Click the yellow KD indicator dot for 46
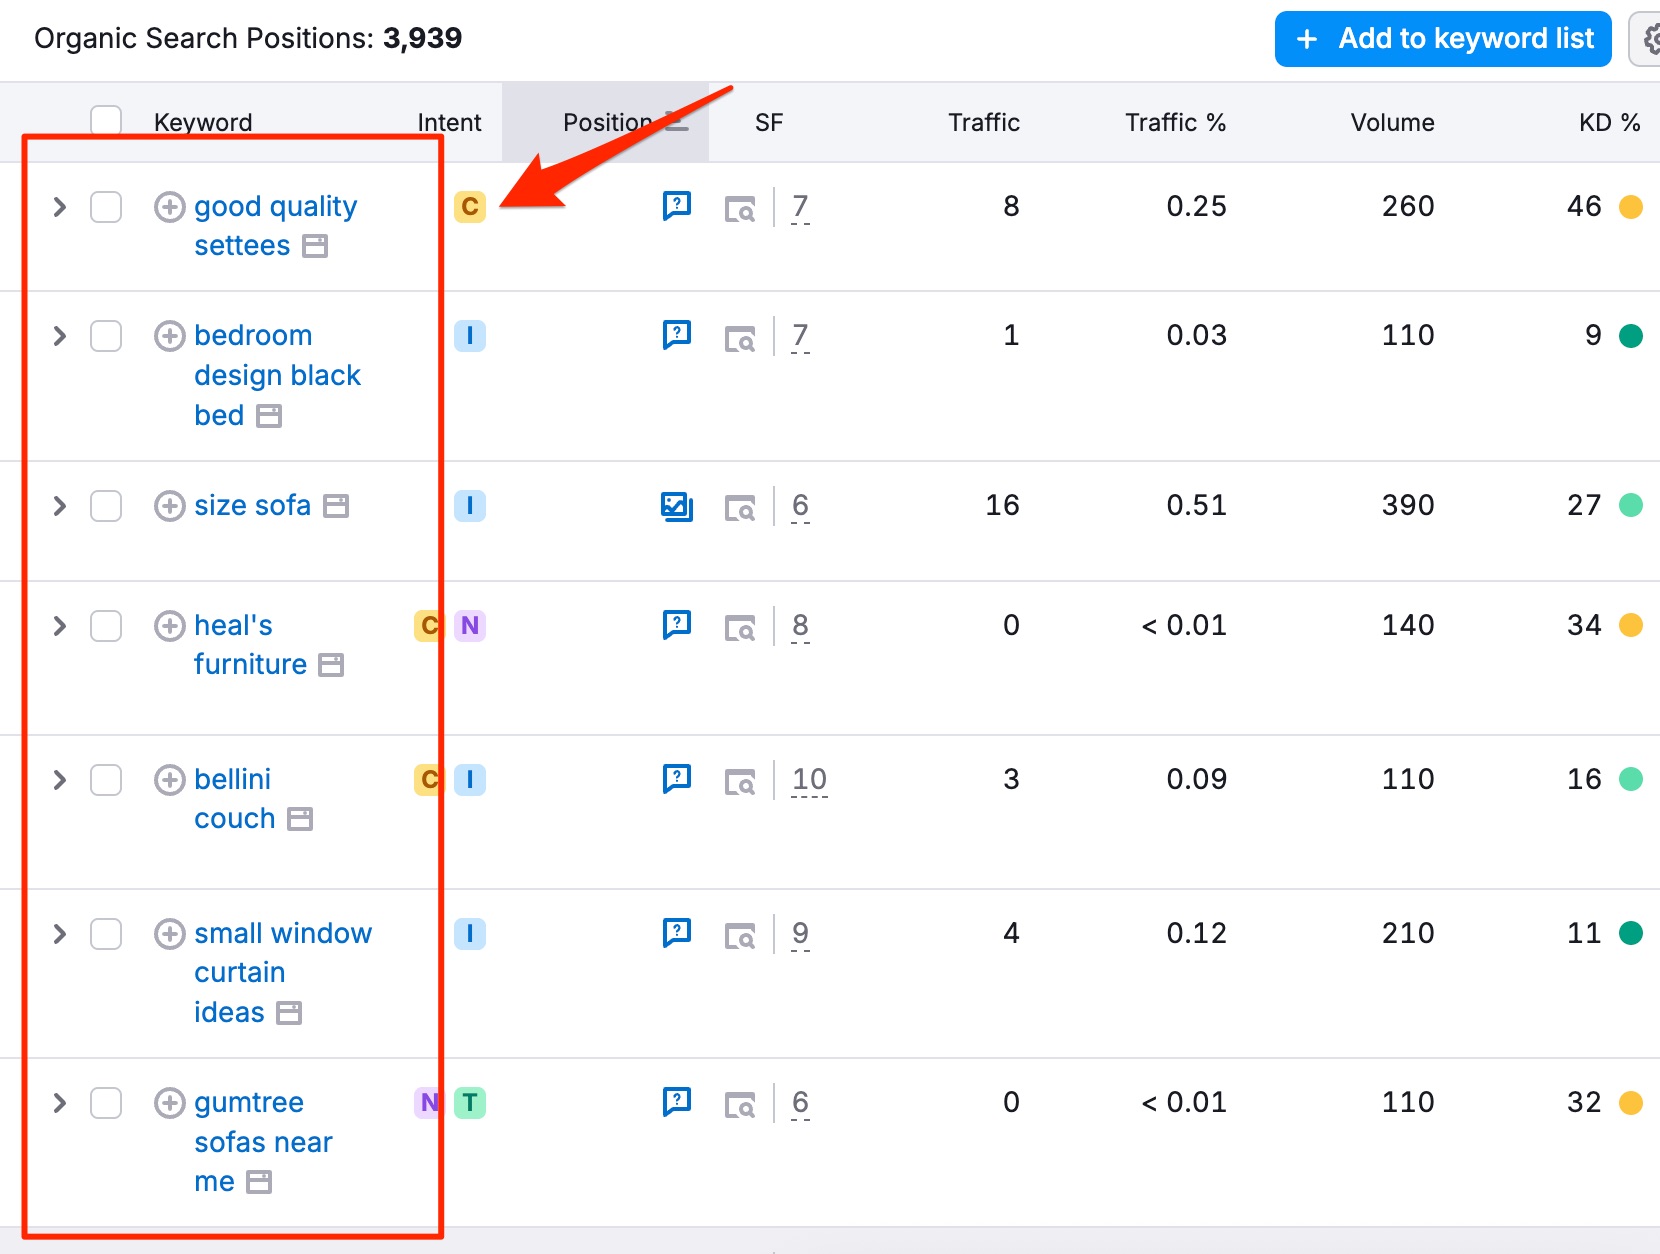The image size is (1660, 1254). (1630, 207)
